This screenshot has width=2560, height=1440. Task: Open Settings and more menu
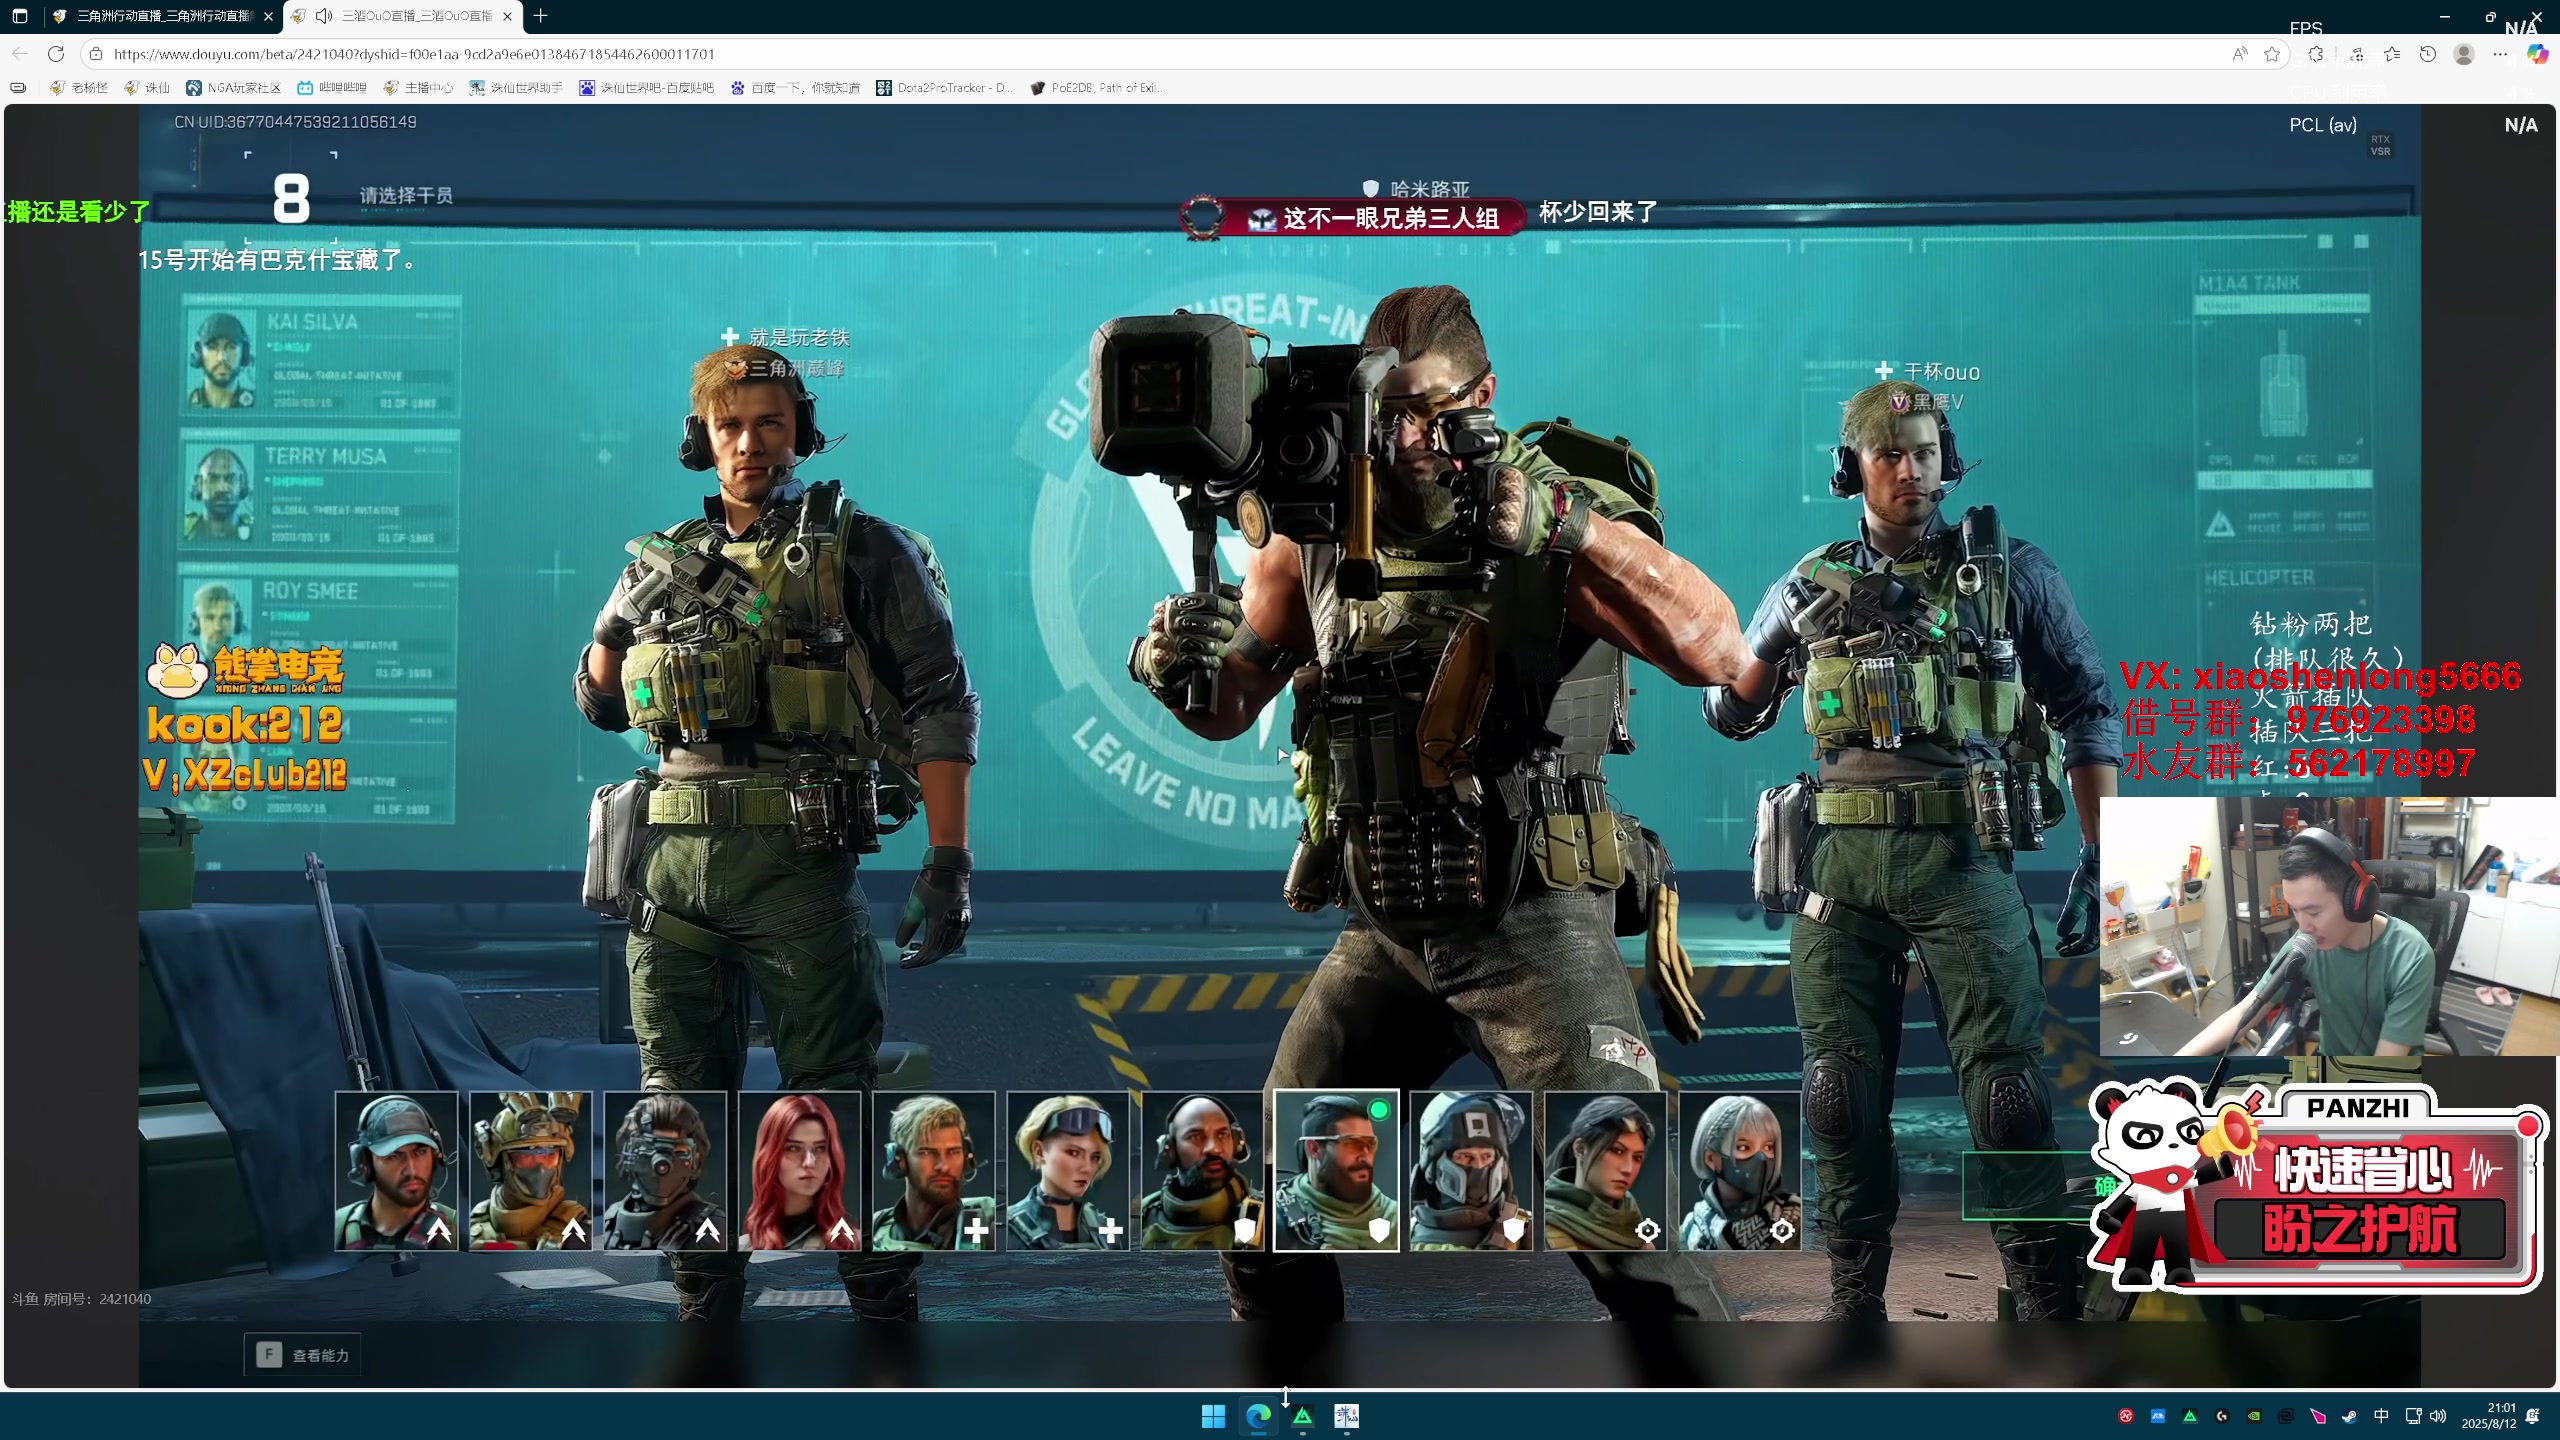tap(2500, 54)
